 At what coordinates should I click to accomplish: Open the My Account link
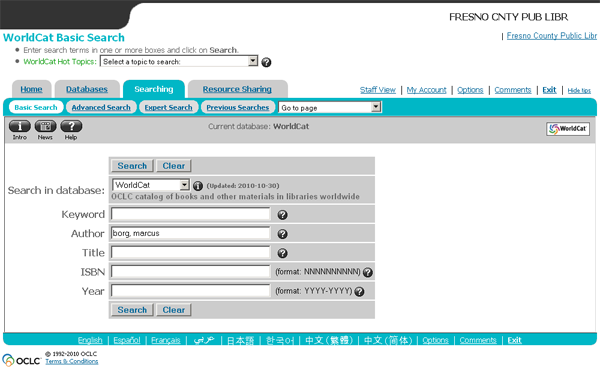pos(426,90)
